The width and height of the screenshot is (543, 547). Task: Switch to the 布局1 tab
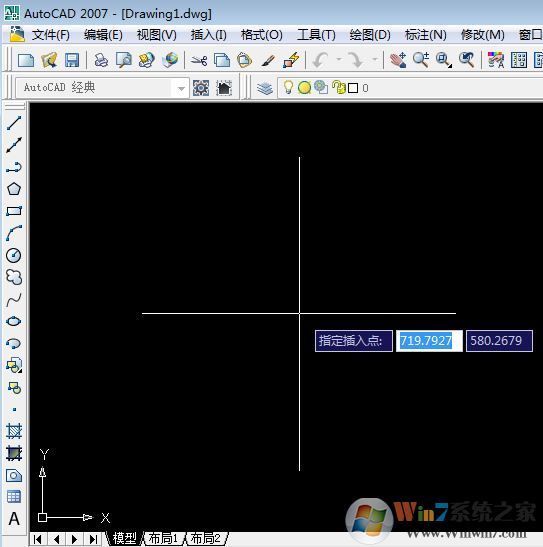pos(163,539)
